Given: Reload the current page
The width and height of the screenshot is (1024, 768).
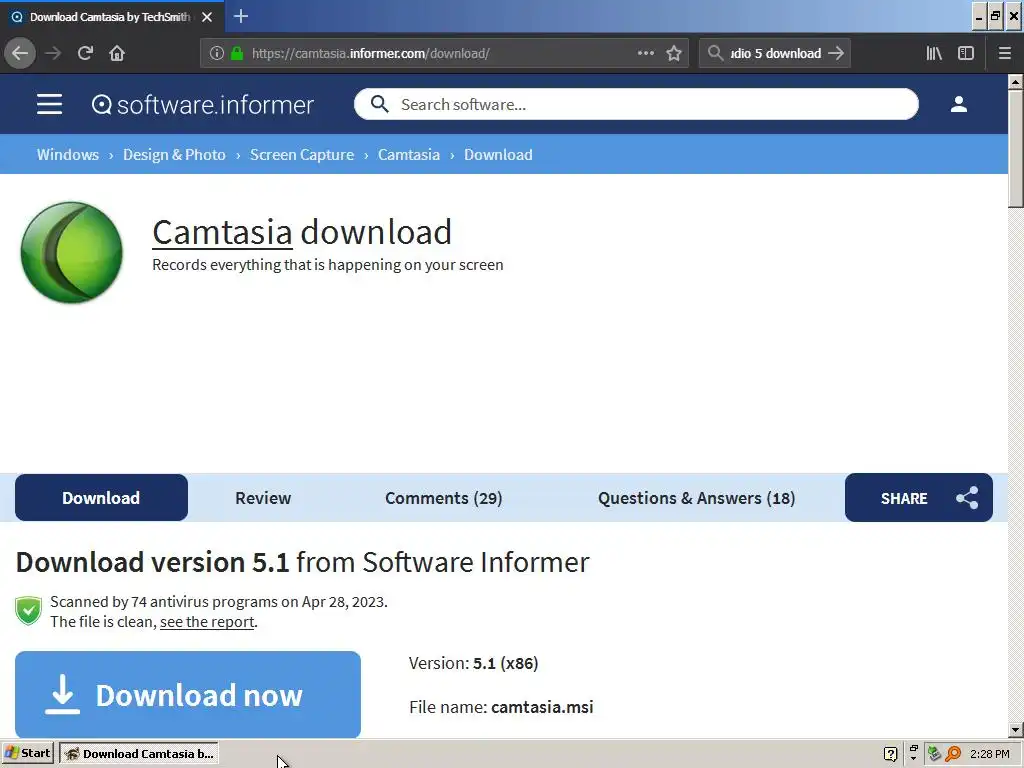Looking at the screenshot, I should click(x=86, y=53).
